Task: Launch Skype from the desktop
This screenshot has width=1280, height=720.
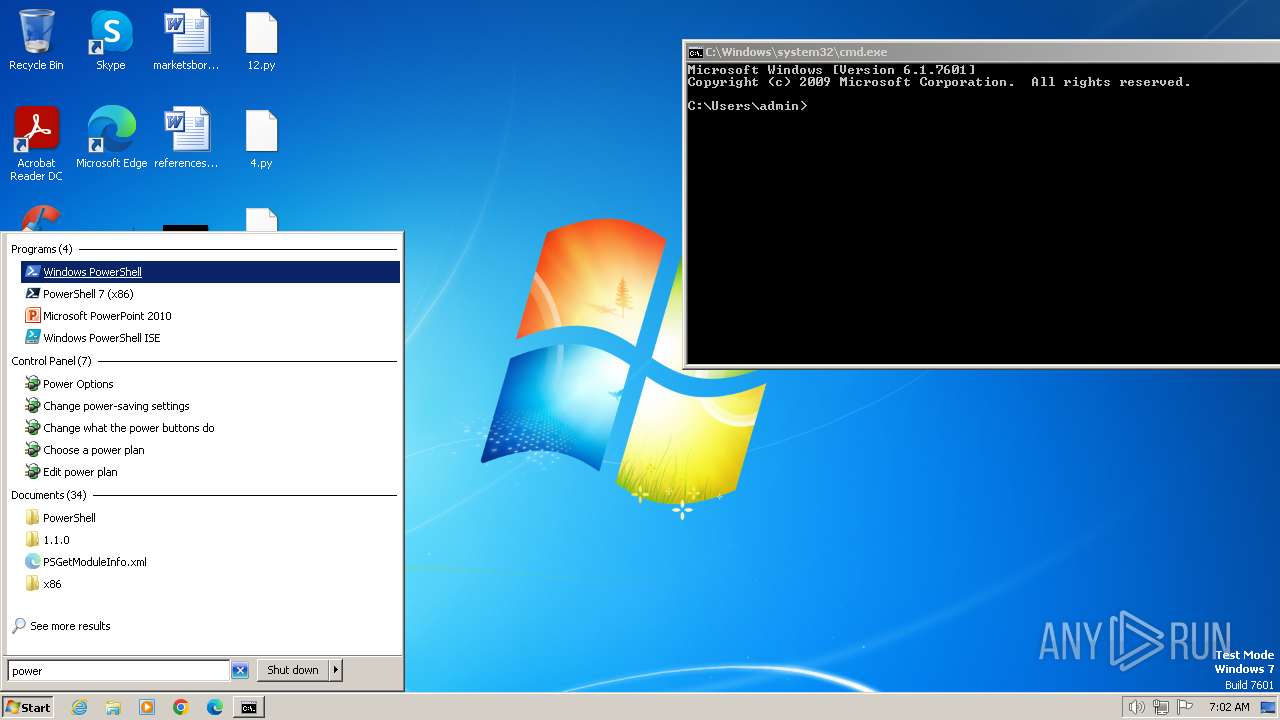Action: 110,40
